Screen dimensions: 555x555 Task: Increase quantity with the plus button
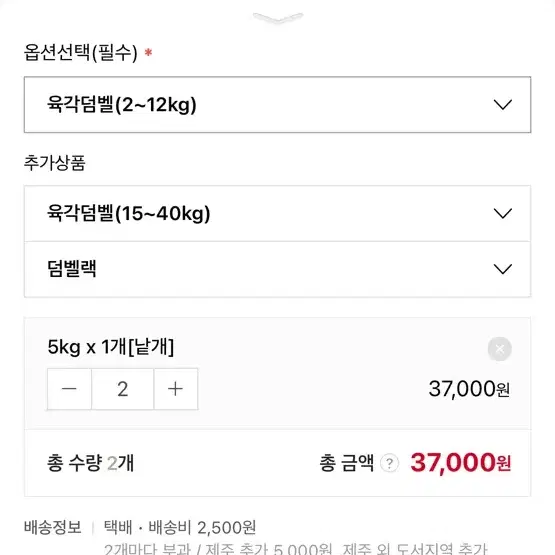click(176, 389)
